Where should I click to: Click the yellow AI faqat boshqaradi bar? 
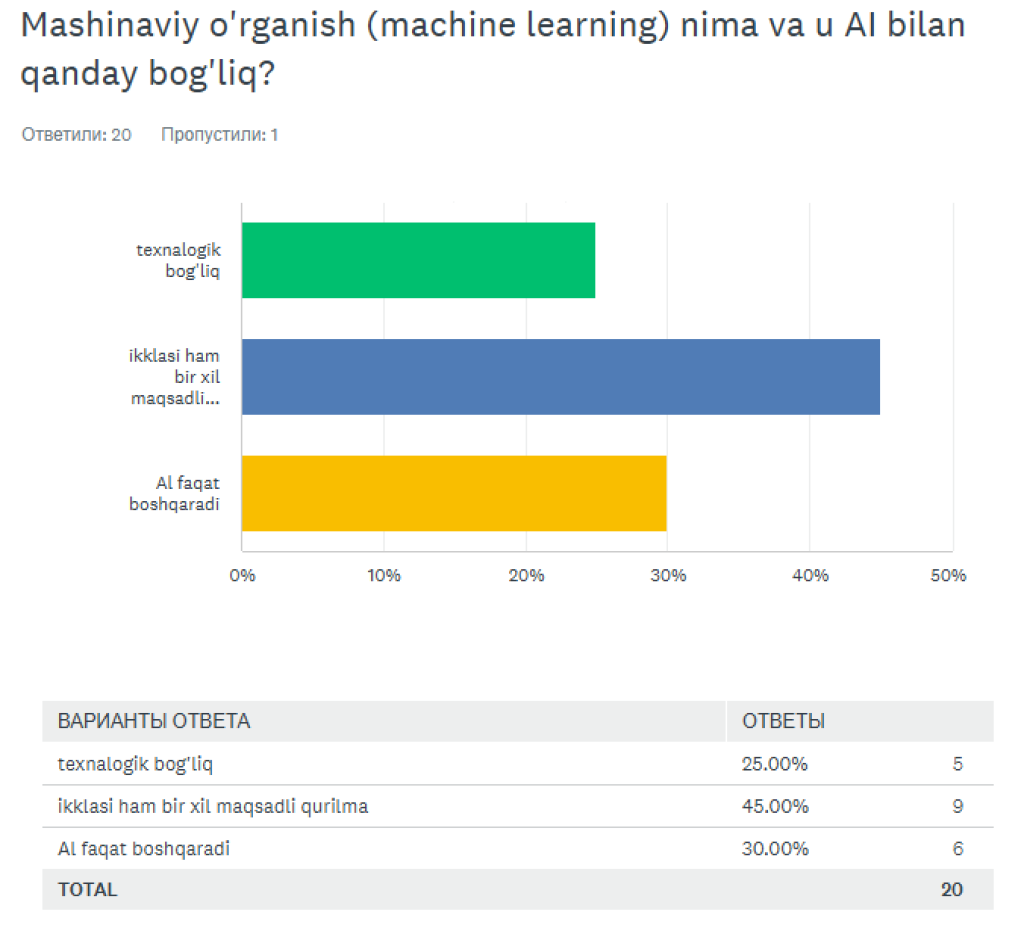click(x=454, y=493)
